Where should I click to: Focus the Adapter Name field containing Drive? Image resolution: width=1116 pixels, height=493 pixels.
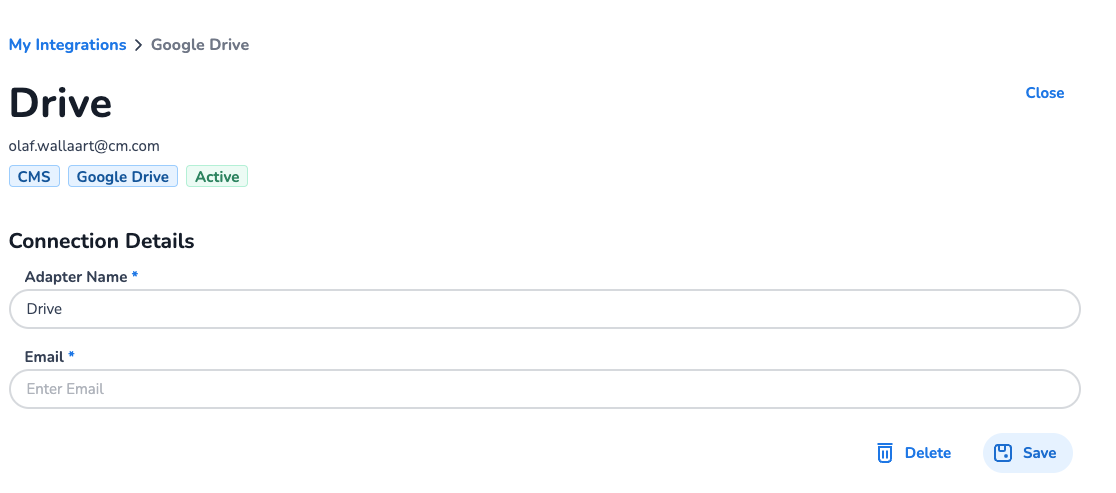pyautogui.click(x=544, y=309)
